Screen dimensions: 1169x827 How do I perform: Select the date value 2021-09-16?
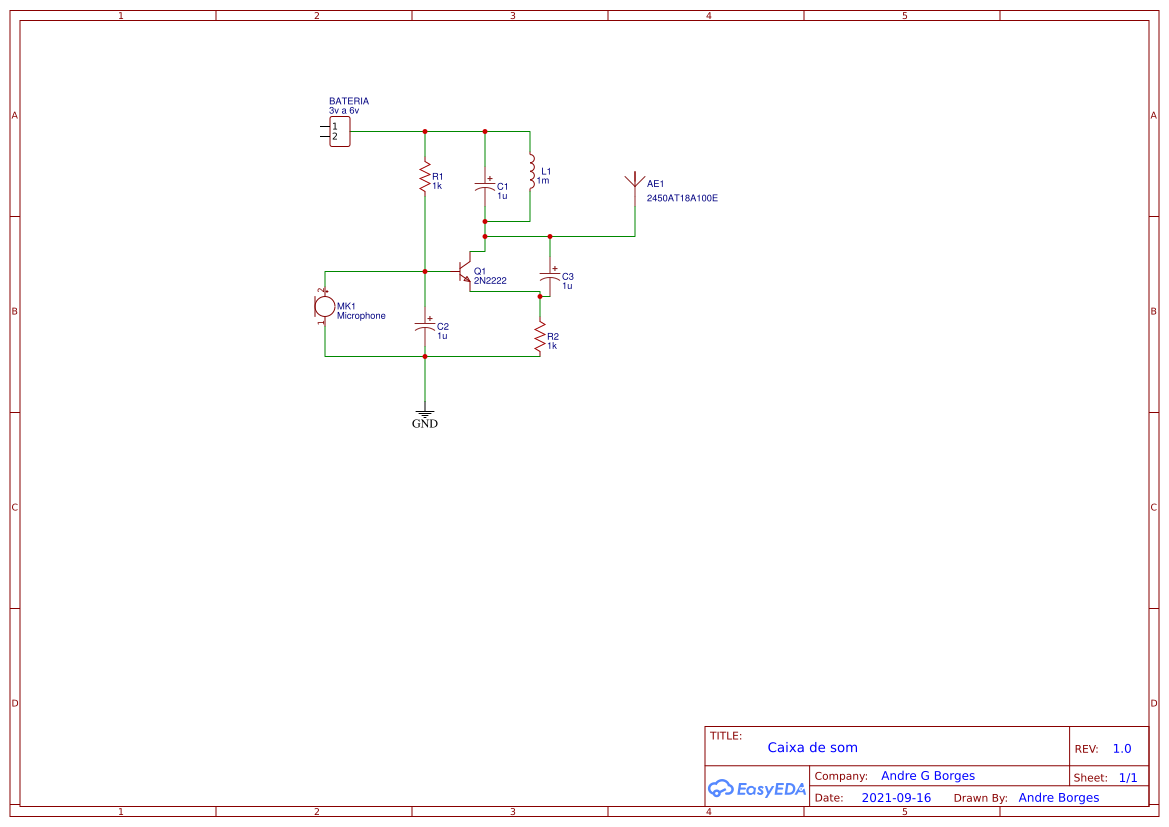pyautogui.click(x=896, y=798)
